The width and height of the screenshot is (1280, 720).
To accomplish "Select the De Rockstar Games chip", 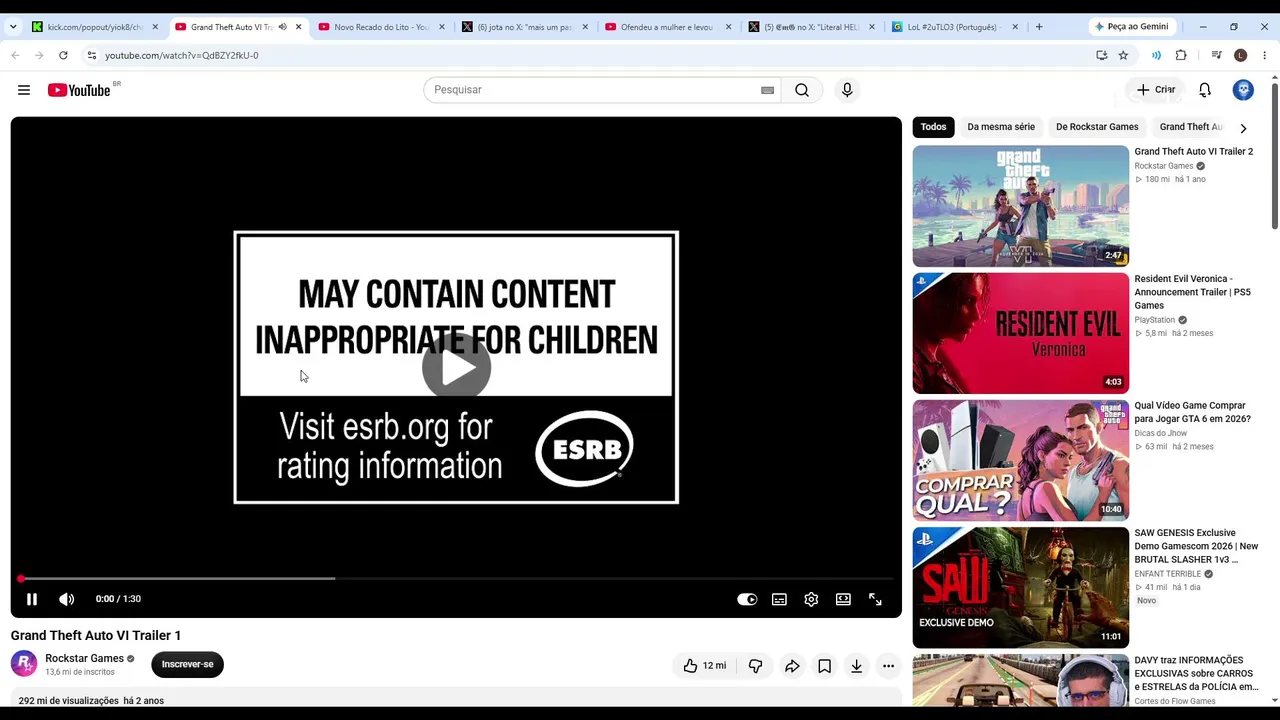I will pyautogui.click(x=1097, y=127).
